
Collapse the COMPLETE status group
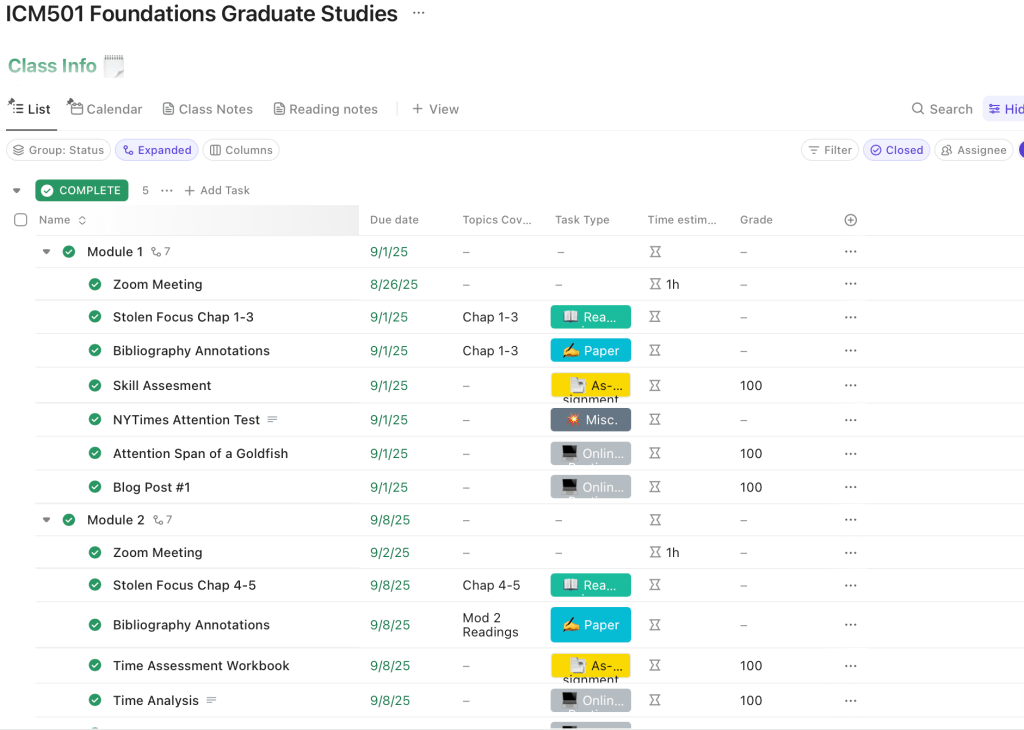16,190
